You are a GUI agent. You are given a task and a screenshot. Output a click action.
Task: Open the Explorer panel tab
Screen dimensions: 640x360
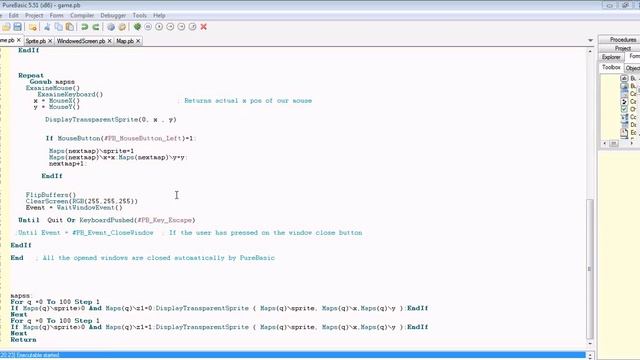click(x=611, y=57)
